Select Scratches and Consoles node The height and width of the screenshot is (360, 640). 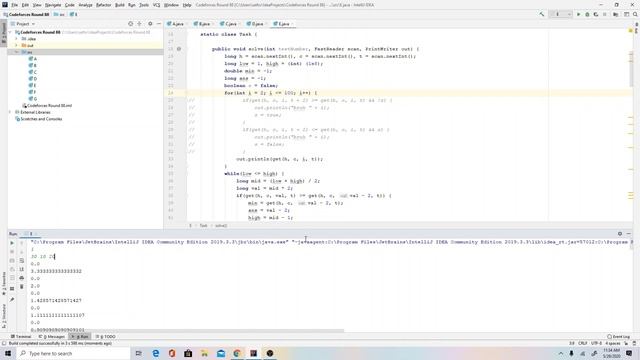tap(38, 119)
